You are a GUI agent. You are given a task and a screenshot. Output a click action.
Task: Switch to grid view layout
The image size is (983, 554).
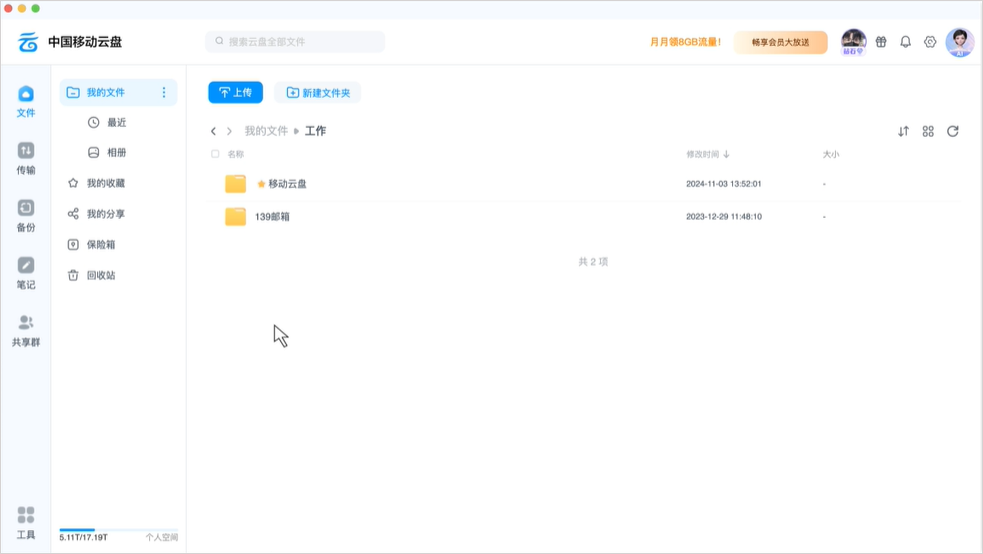pos(928,131)
